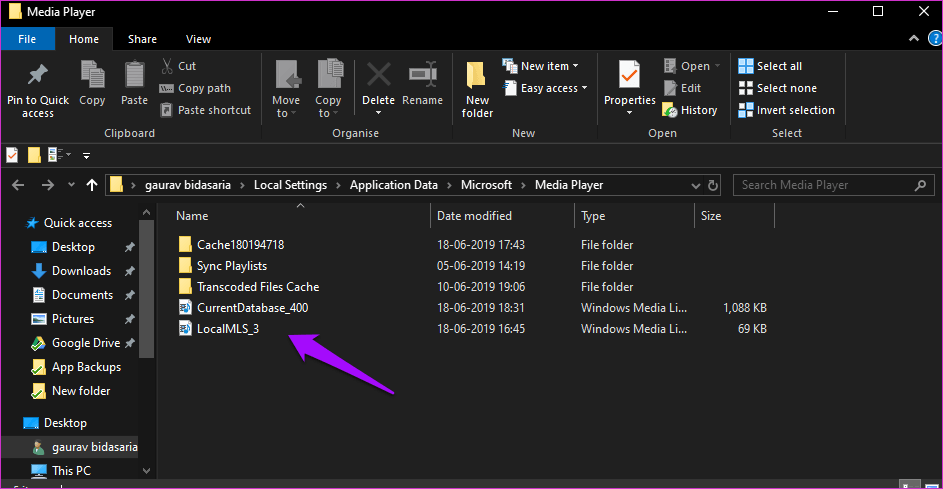Select the CurrentDatabase_400 file

point(253,308)
